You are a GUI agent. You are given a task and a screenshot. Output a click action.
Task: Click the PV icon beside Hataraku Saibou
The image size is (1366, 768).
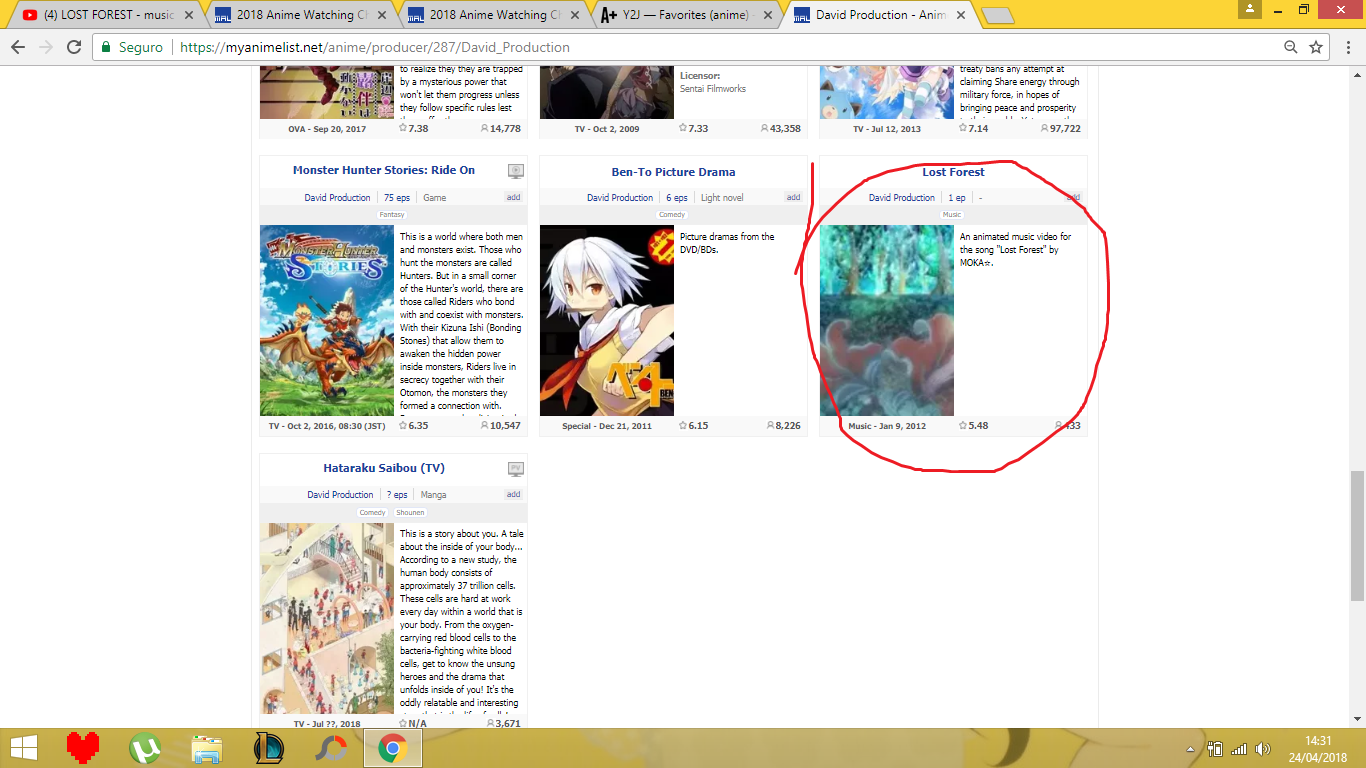(x=515, y=468)
